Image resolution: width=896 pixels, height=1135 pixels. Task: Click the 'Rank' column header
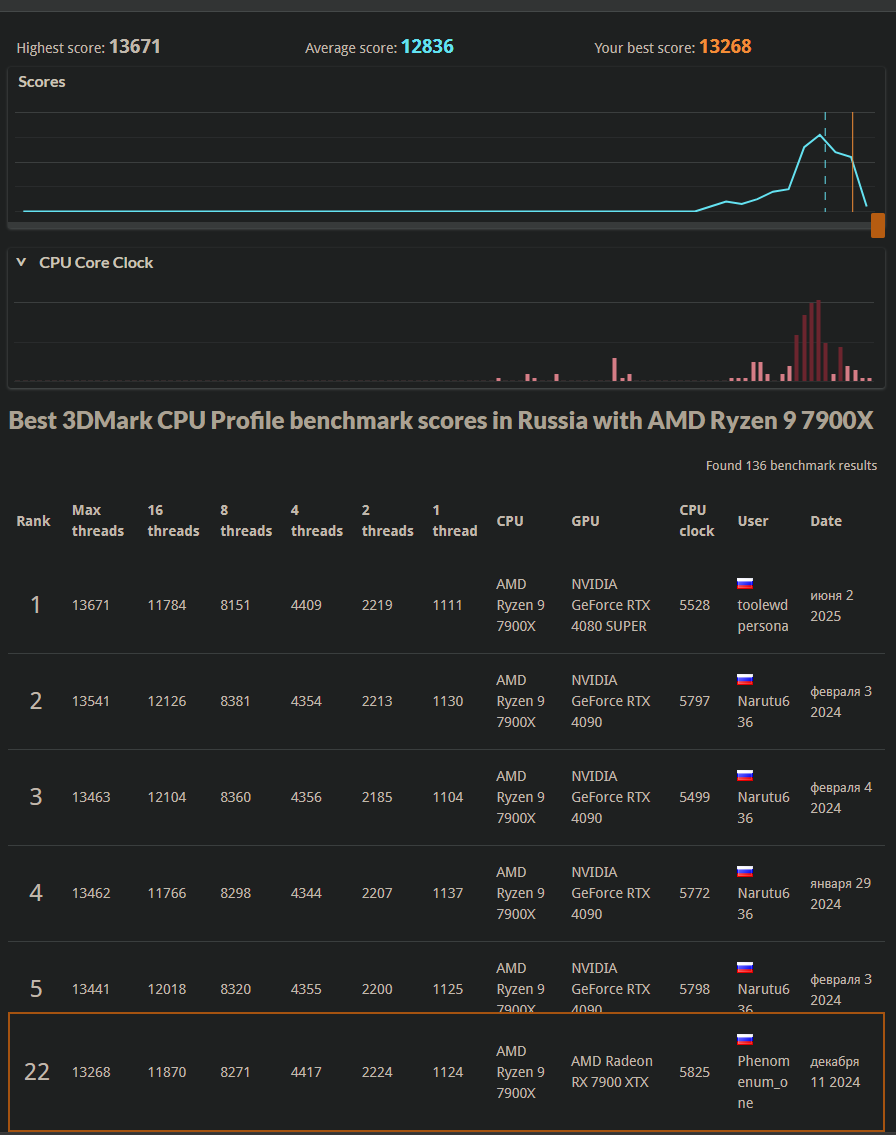click(33, 521)
